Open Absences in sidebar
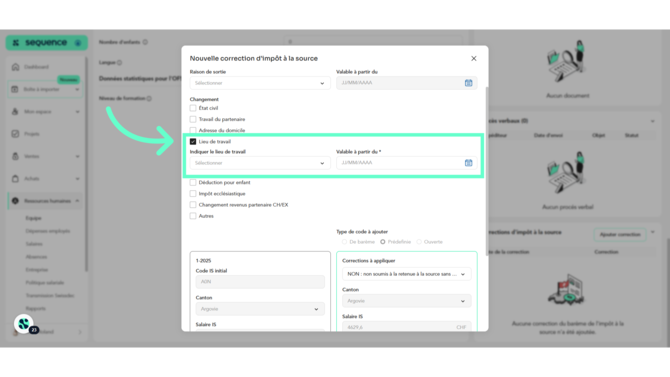The image size is (670, 377). click(36, 257)
